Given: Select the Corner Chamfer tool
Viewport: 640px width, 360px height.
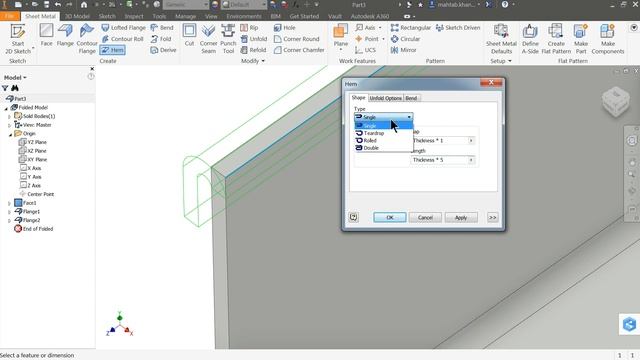Looking at the screenshot, I should pyautogui.click(x=299, y=50).
